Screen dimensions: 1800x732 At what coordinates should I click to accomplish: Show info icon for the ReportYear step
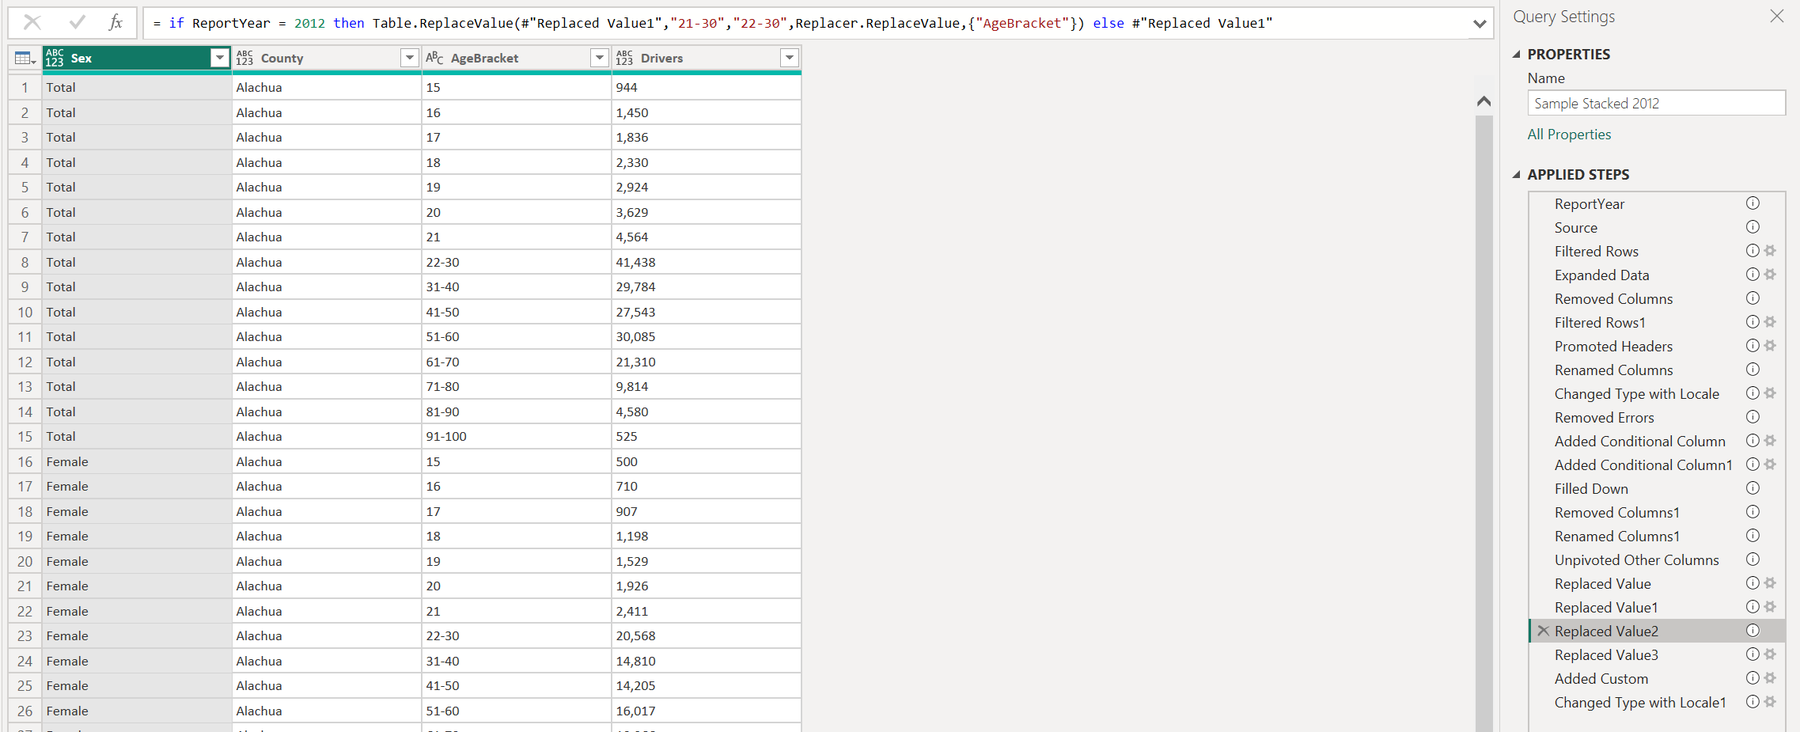coord(1753,203)
